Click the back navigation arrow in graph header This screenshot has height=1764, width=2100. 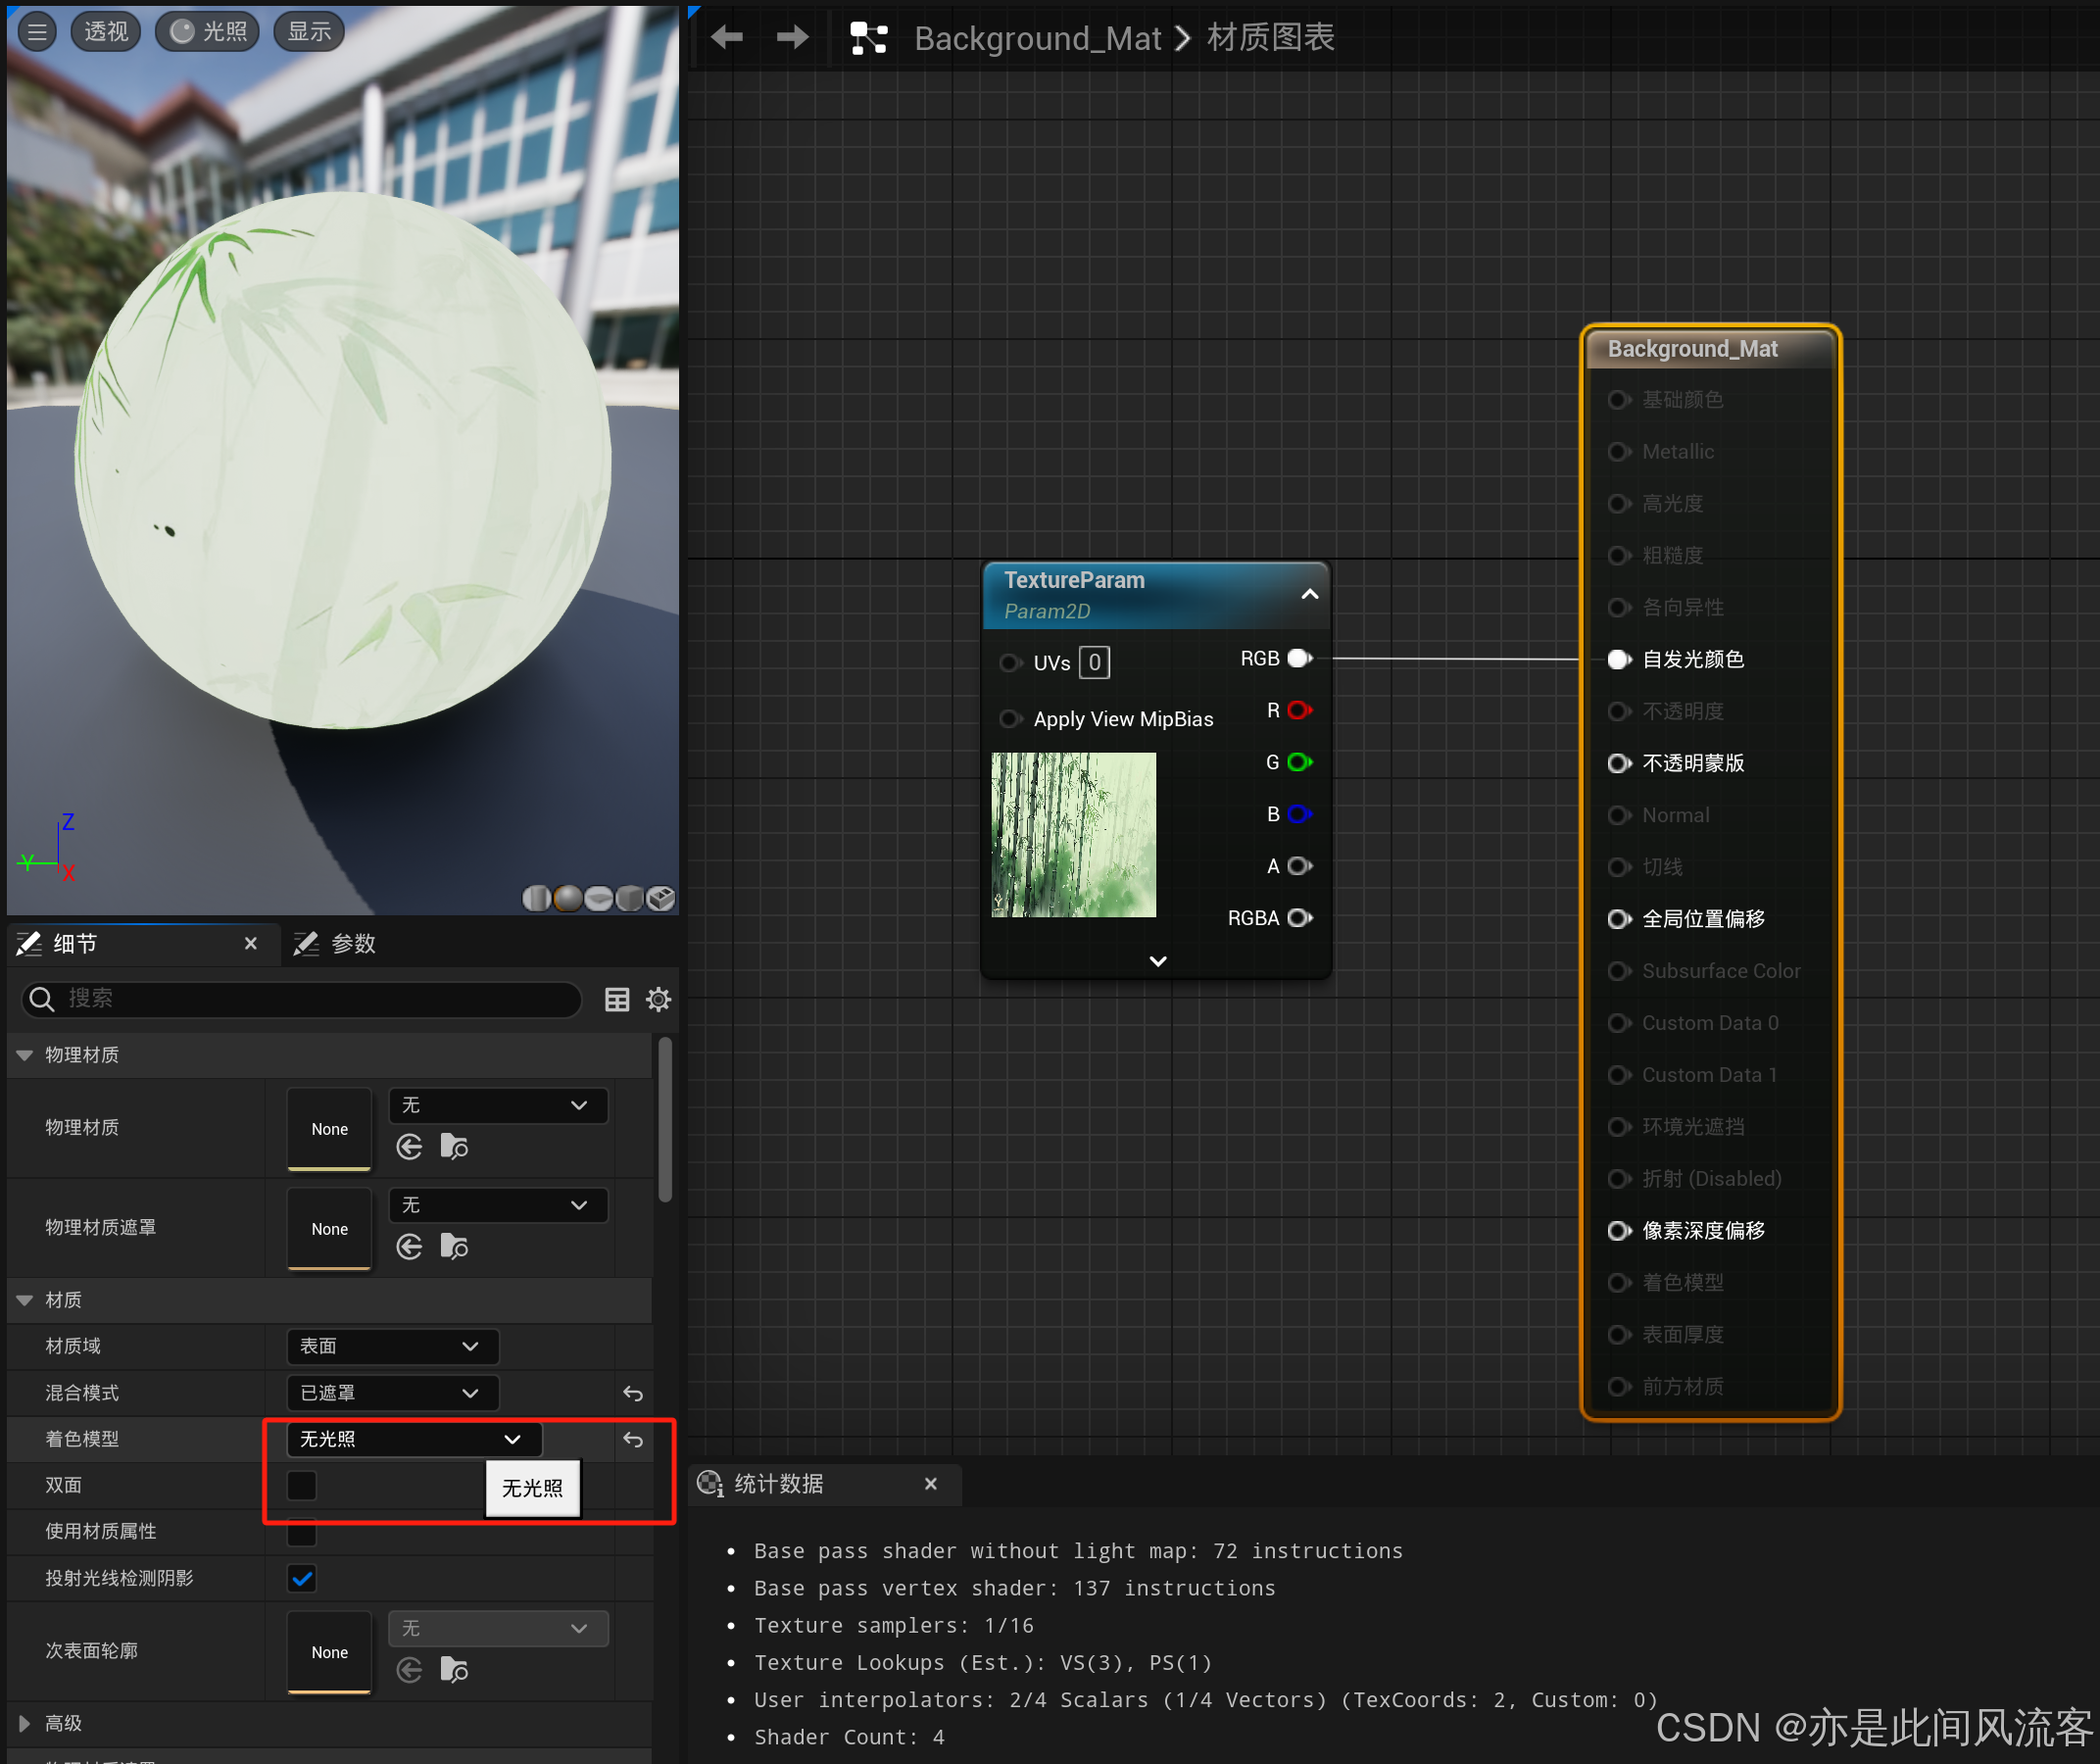pyautogui.click(x=727, y=38)
